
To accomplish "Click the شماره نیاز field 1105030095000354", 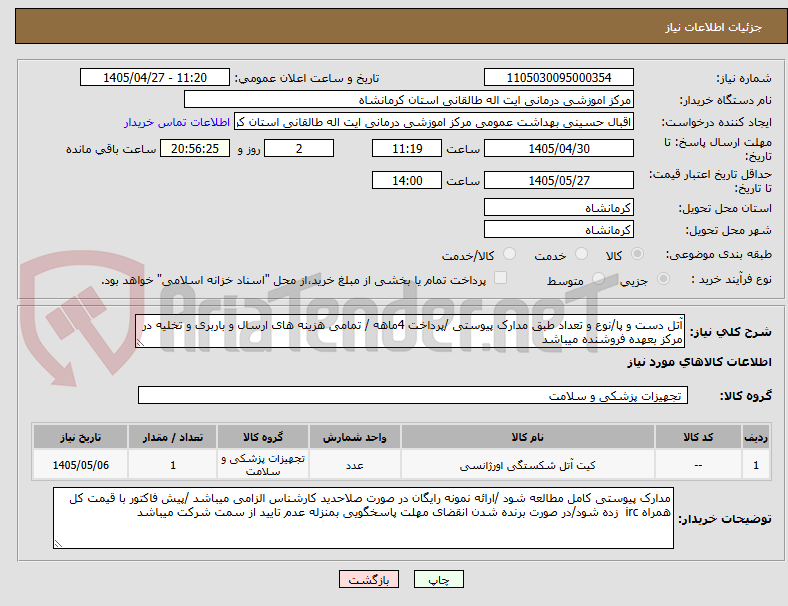I will (x=559, y=77).
